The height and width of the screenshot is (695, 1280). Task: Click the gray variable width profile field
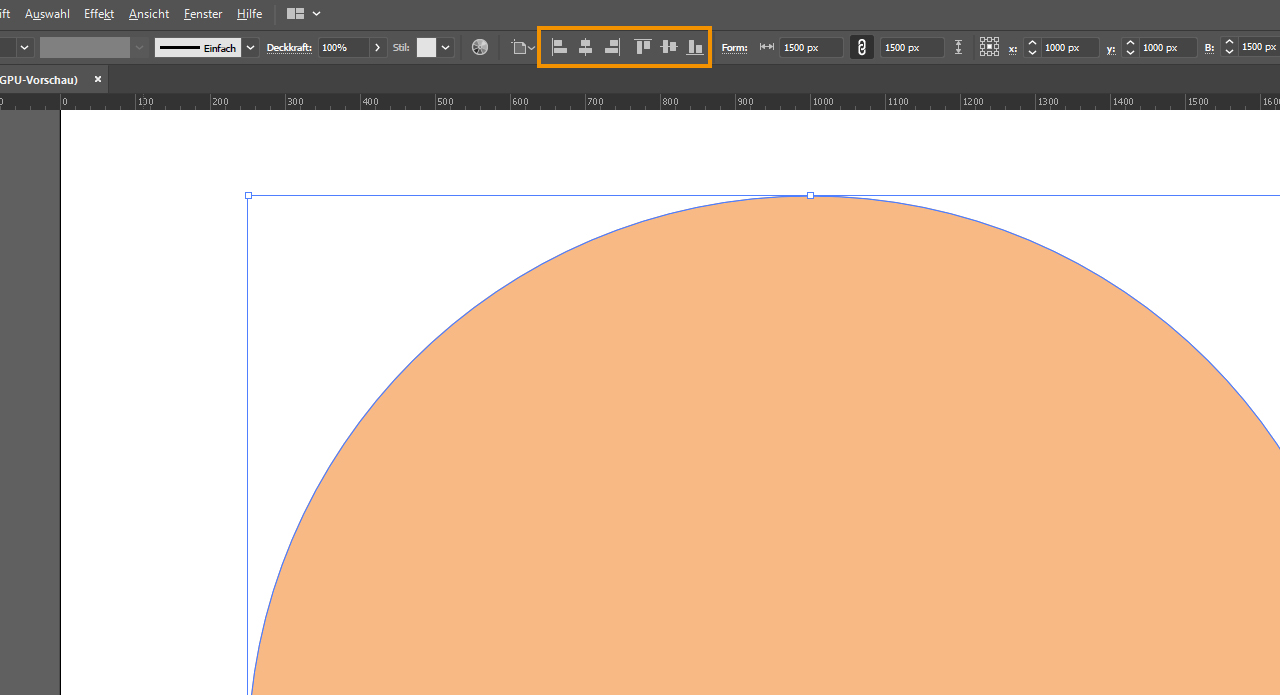pyautogui.click(x=85, y=47)
